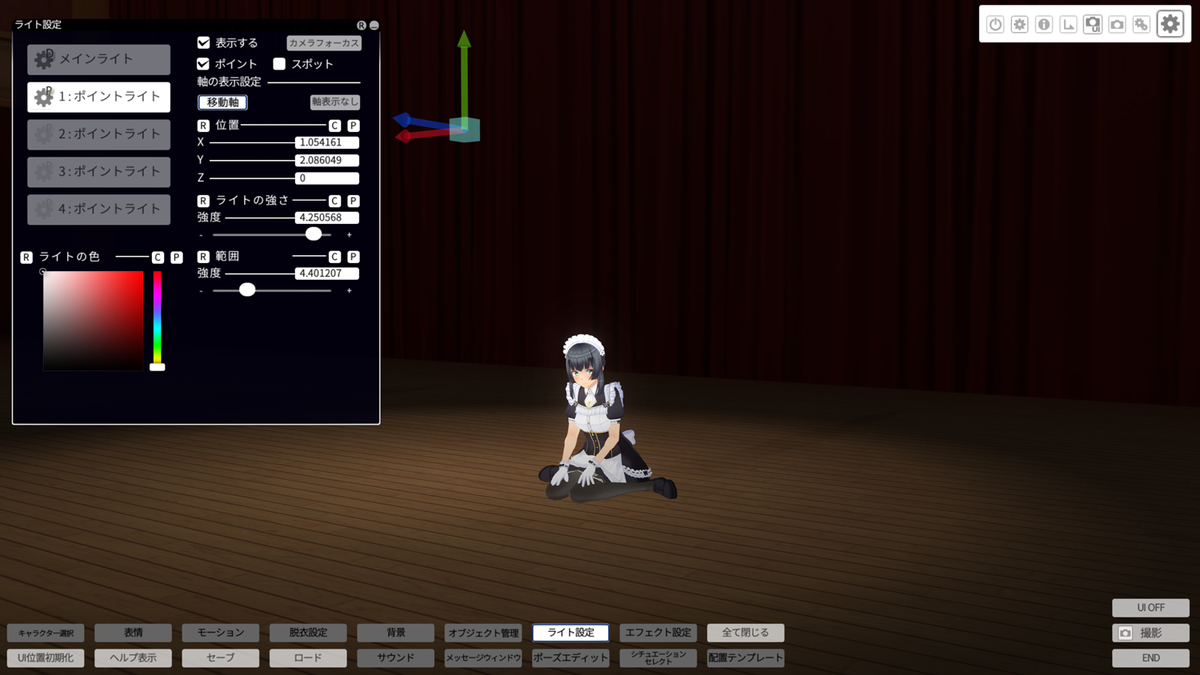Select 2:ポイントライト in the light list
The height and width of the screenshot is (675, 1200).
(x=98, y=134)
